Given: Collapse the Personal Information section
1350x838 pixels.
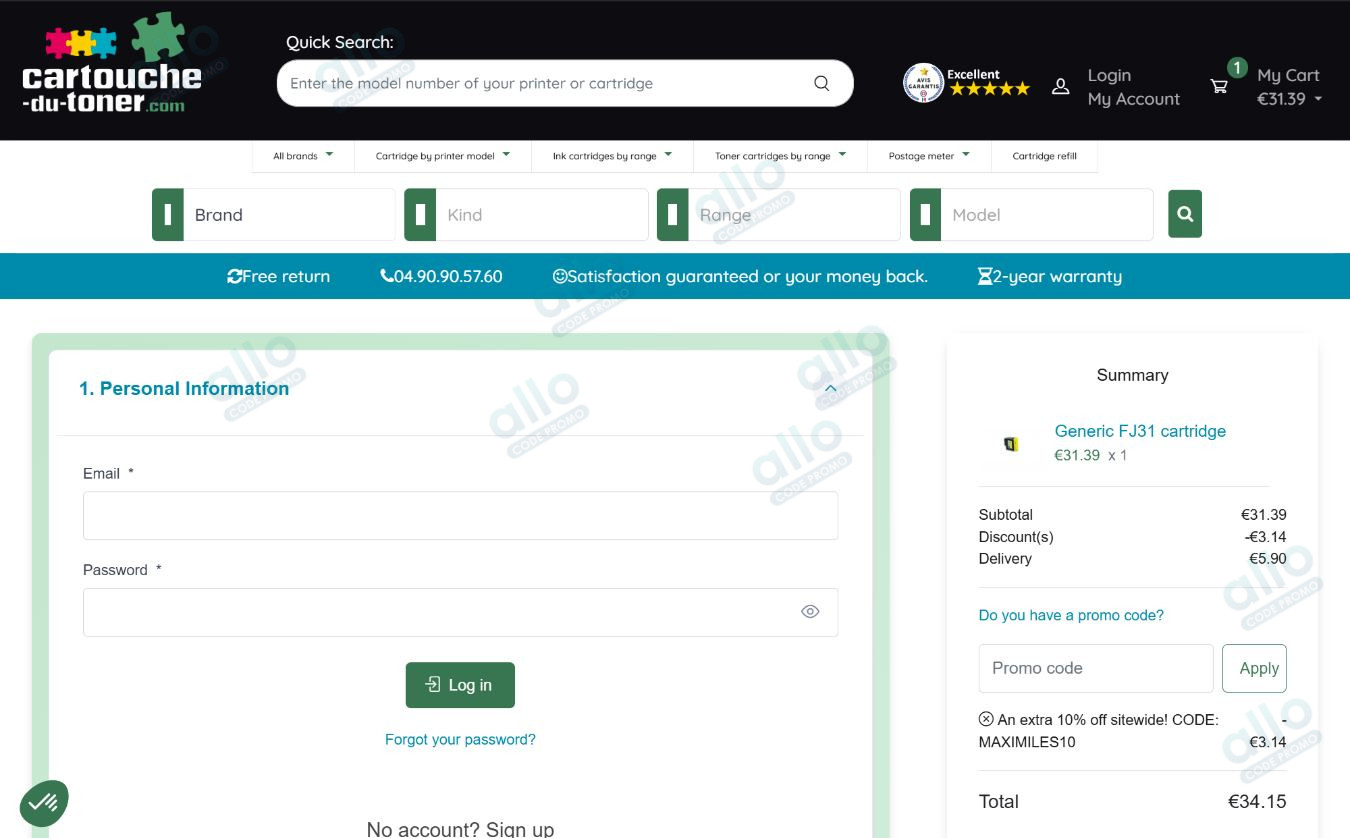Looking at the screenshot, I should point(829,387).
